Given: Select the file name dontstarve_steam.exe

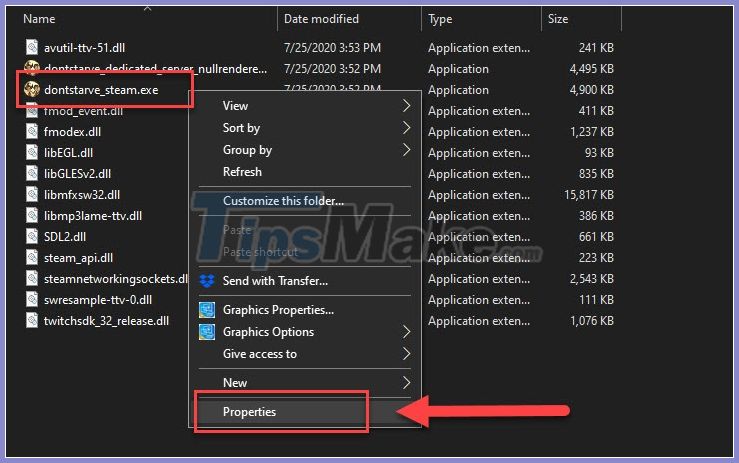Looking at the screenshot, I should [x=101, y=90].
